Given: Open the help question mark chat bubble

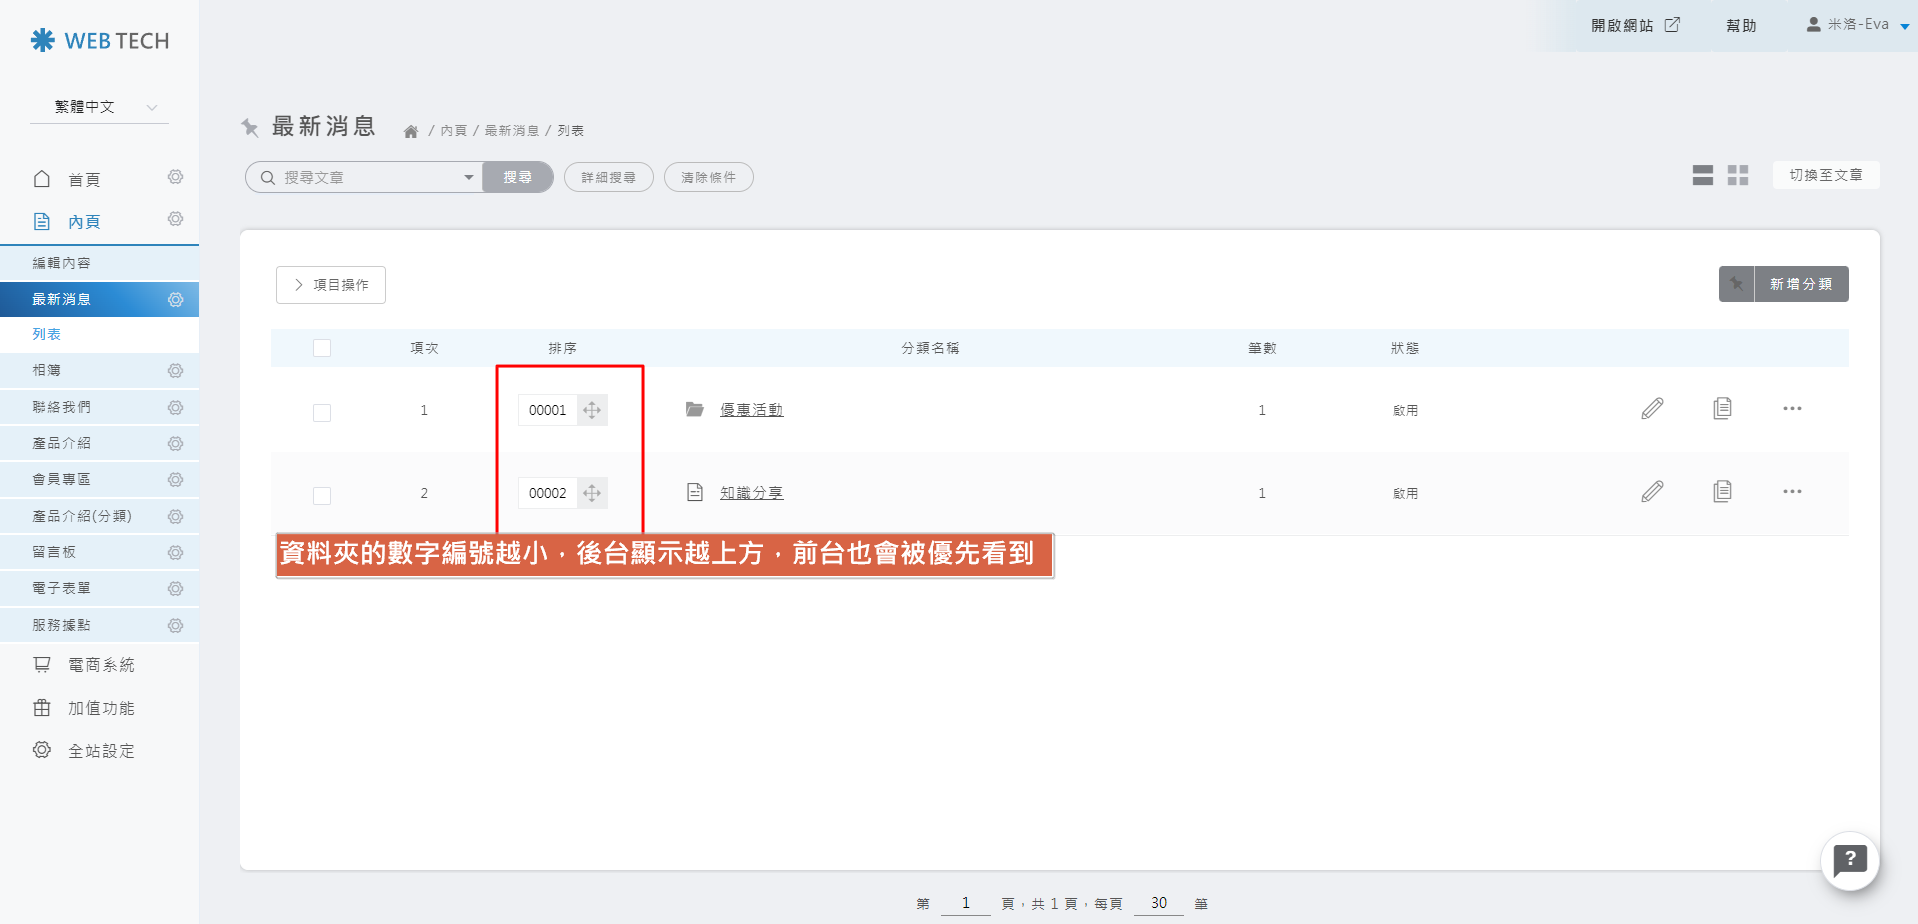Looking at the screenshot, I should tap(1850, 860).
